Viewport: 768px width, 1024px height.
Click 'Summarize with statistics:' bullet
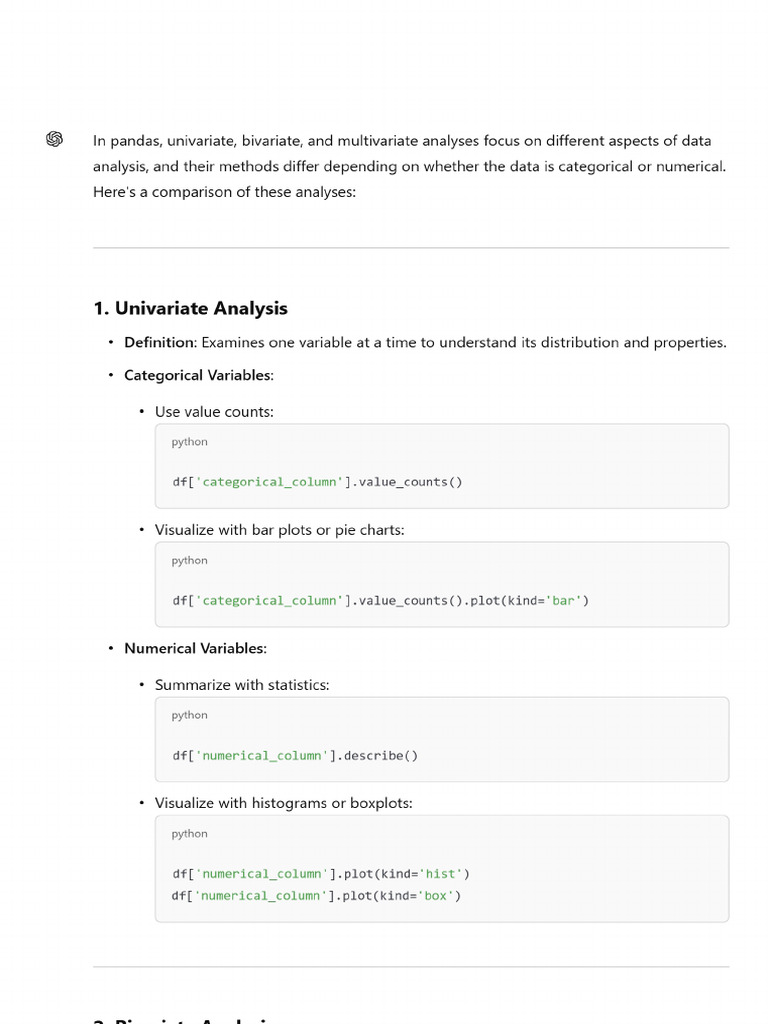(241, 685)
